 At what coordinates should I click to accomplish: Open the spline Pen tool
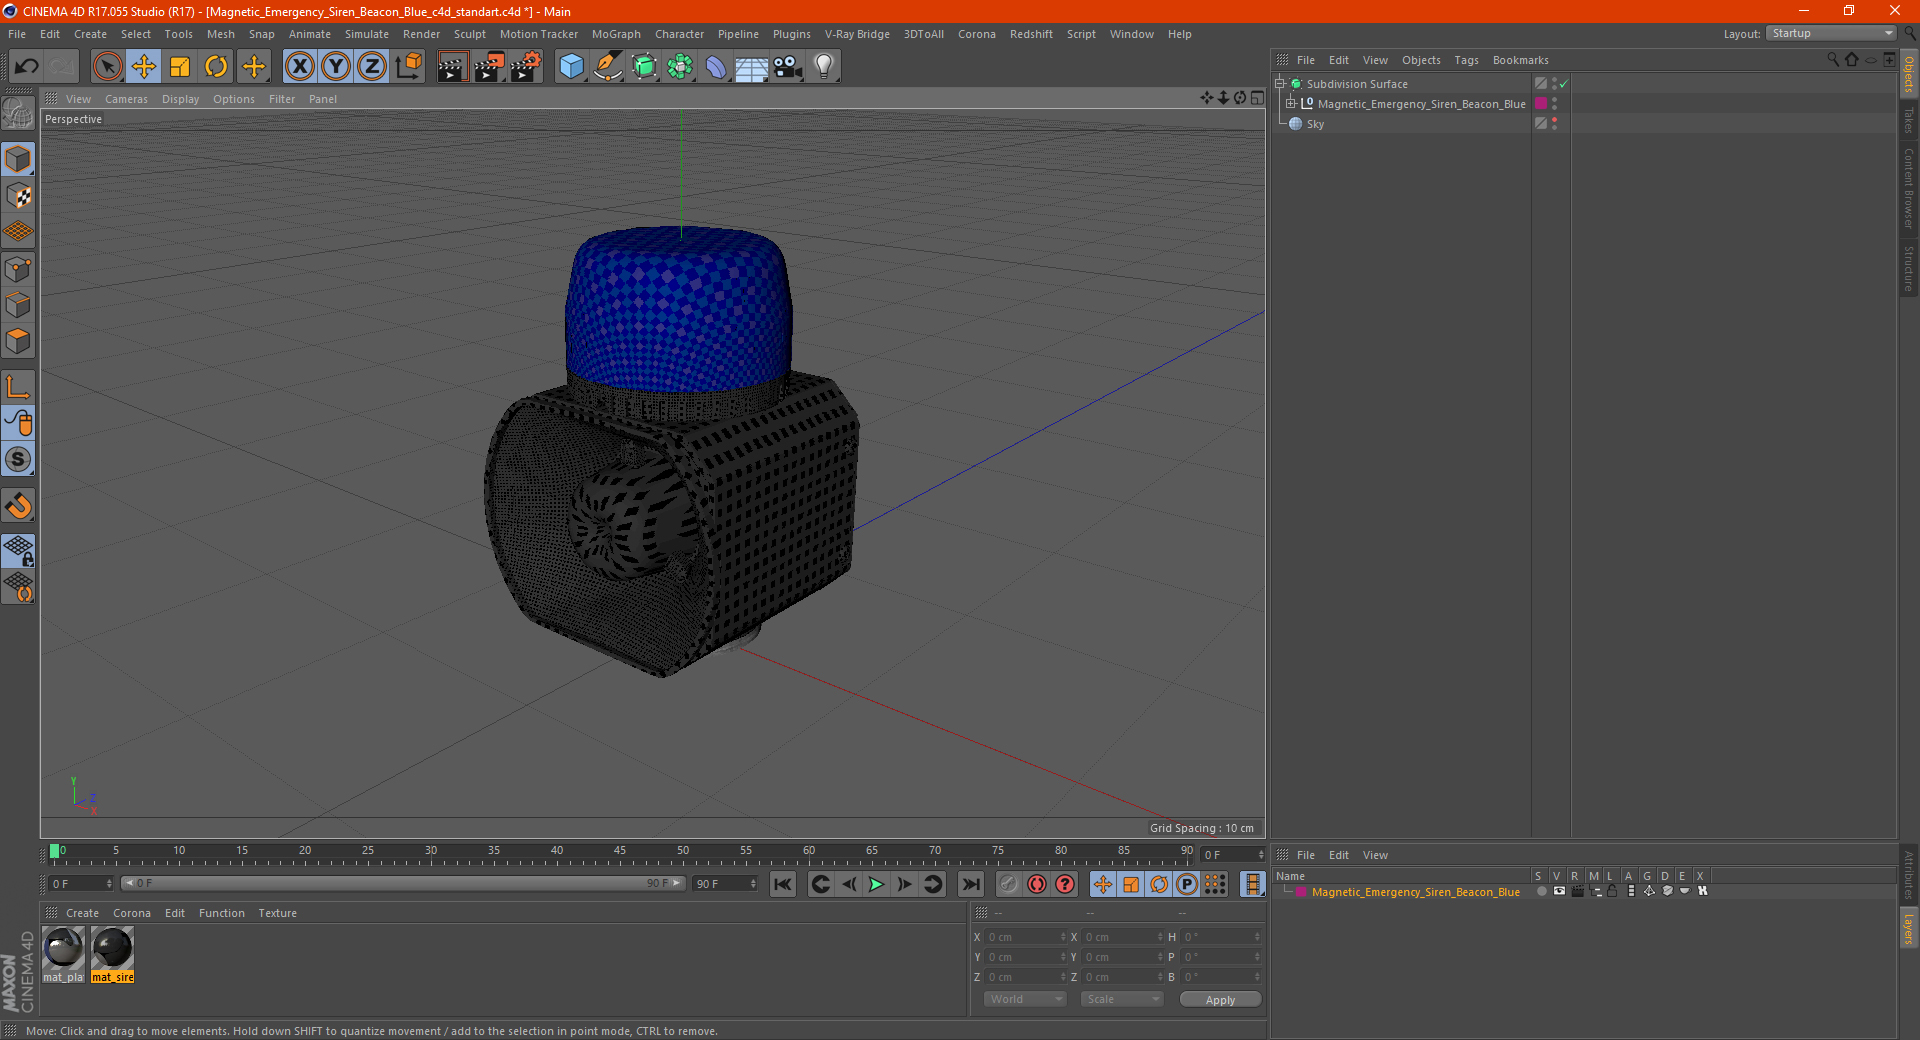[x=607, y=67]
